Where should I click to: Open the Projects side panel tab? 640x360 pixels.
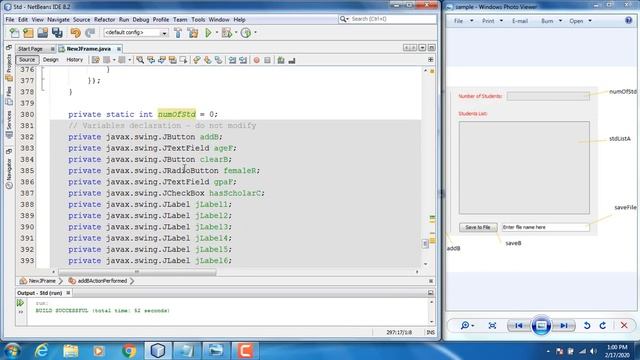[9, 68]
